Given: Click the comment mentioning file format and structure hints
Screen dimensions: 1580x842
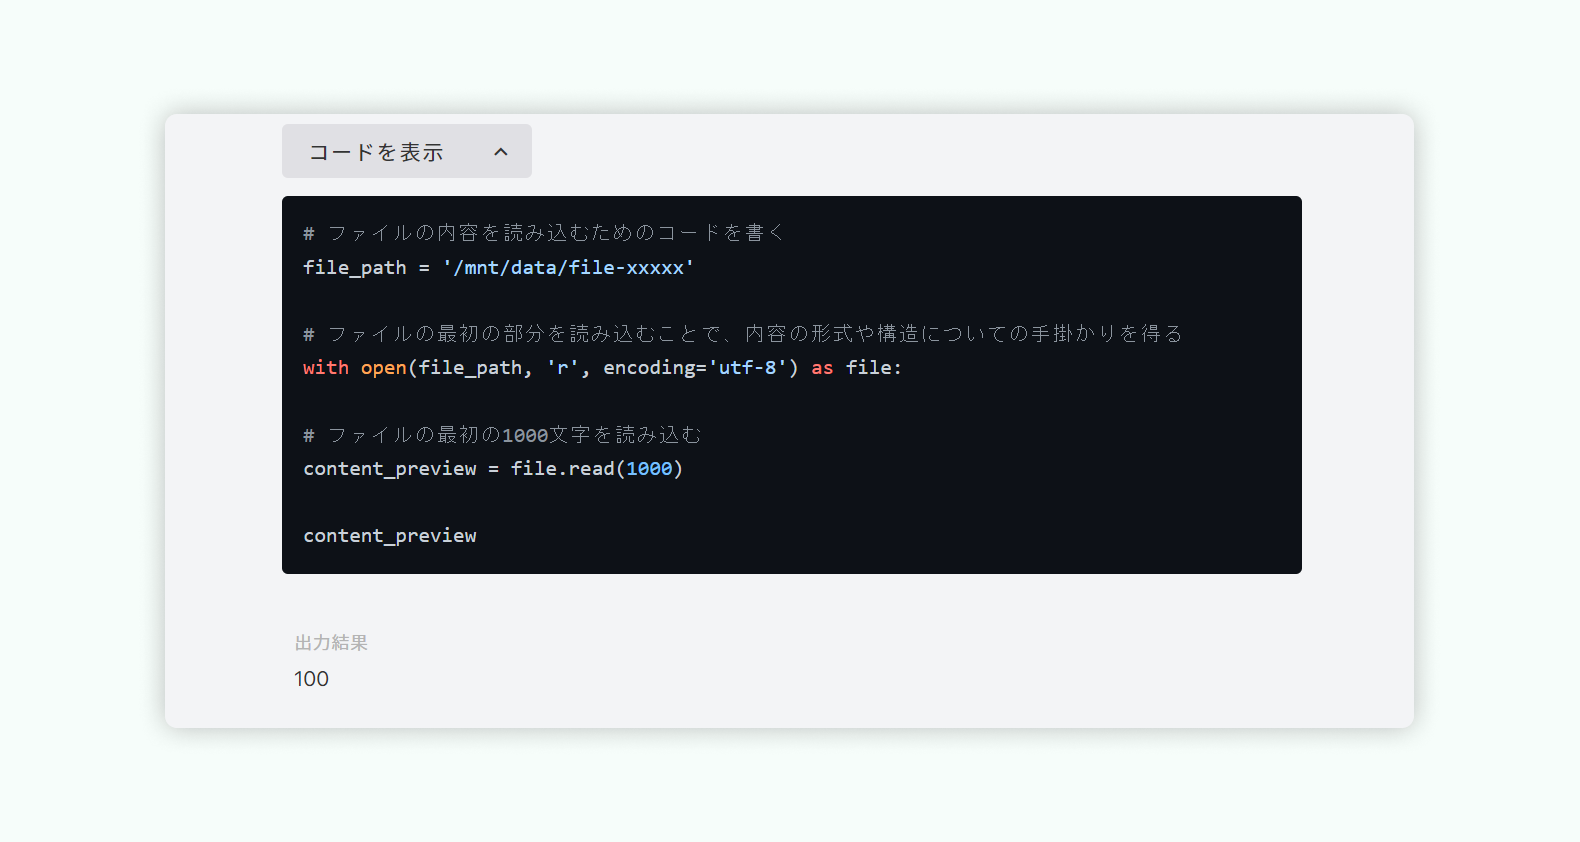Looking at the screenshot, I should pyautogui.click(x=742, y=332).
